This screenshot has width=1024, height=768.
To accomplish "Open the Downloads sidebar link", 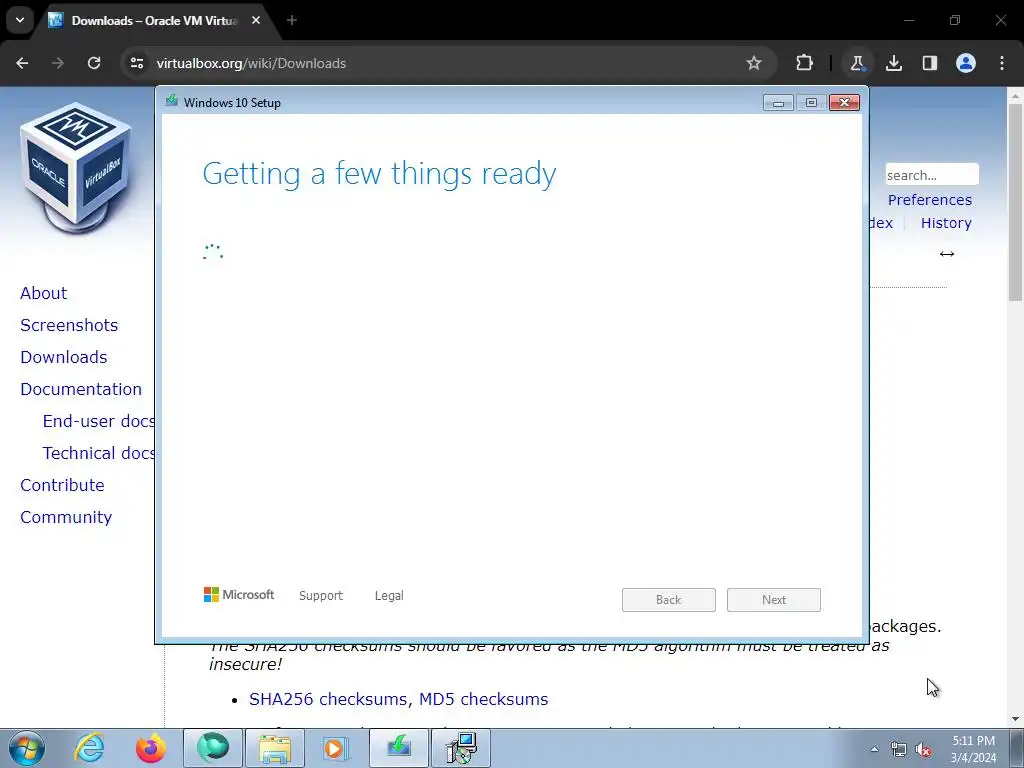I will (63, 357).
